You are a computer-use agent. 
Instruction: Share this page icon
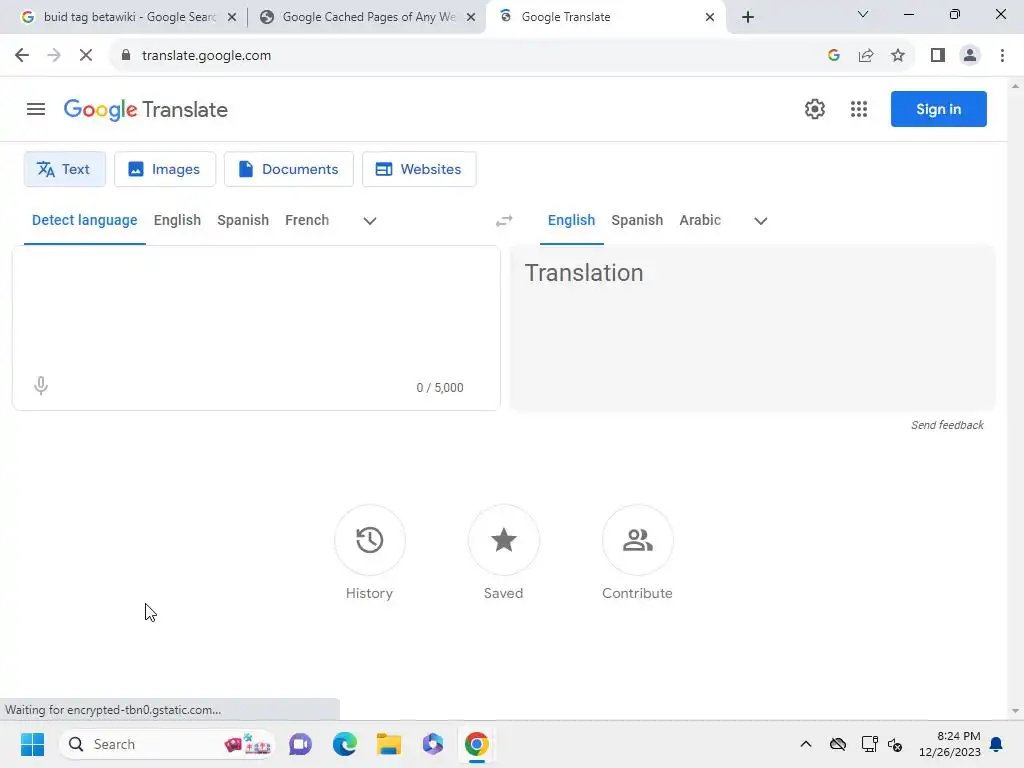tap(866, 56)
